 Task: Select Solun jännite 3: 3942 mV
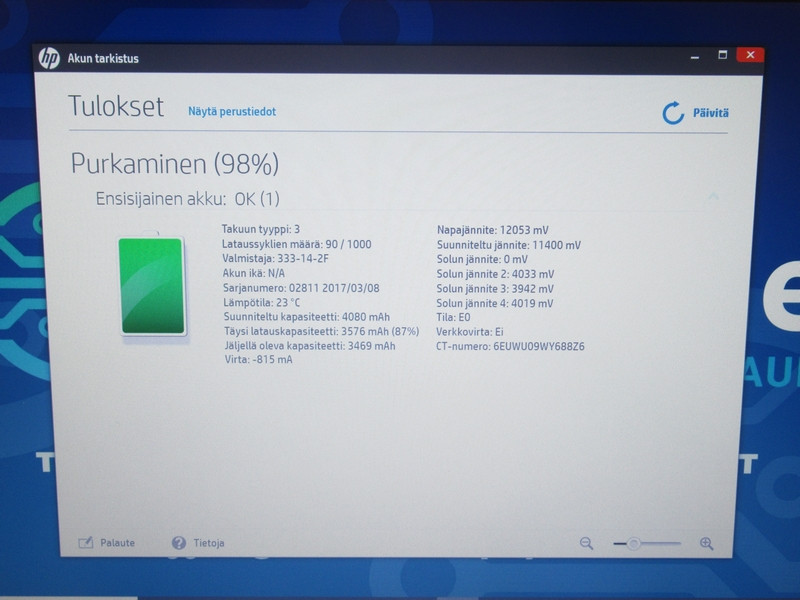[x=495, y=289]
